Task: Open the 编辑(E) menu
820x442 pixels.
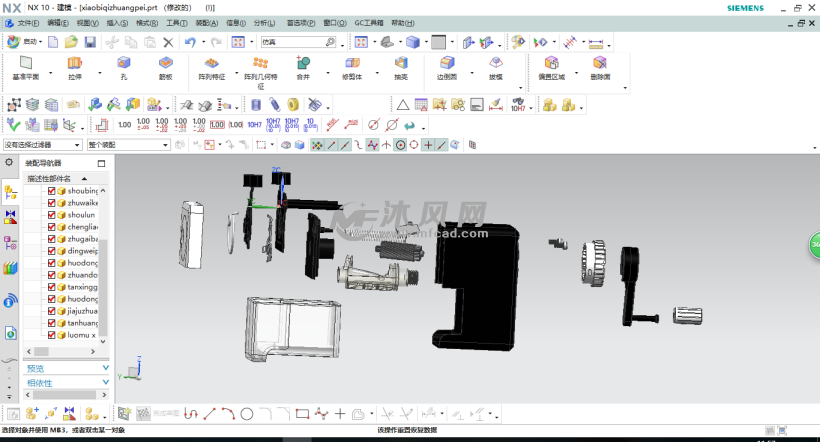Action: tap(58, 23)
